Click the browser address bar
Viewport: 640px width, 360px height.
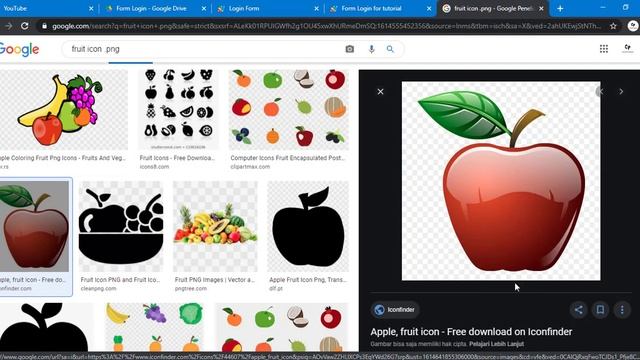coord(327,26)
